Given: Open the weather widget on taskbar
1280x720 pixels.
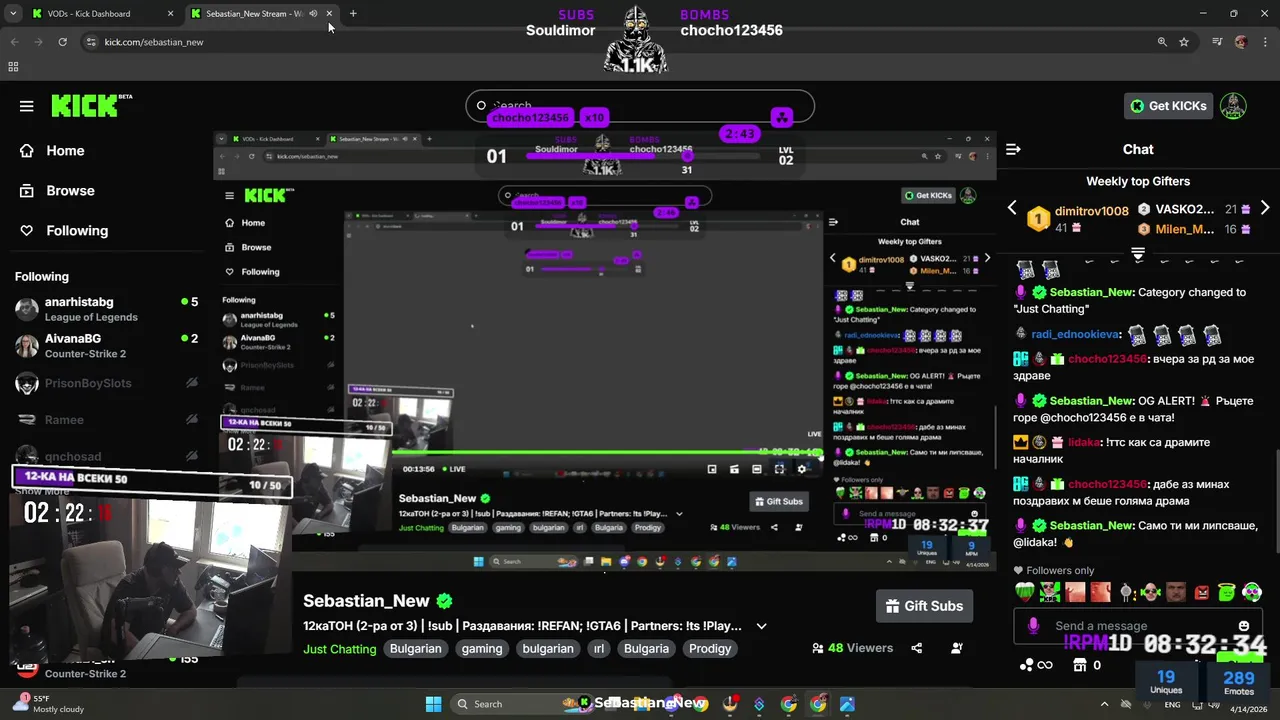Looking at the screenshot, I should [48, 704].
